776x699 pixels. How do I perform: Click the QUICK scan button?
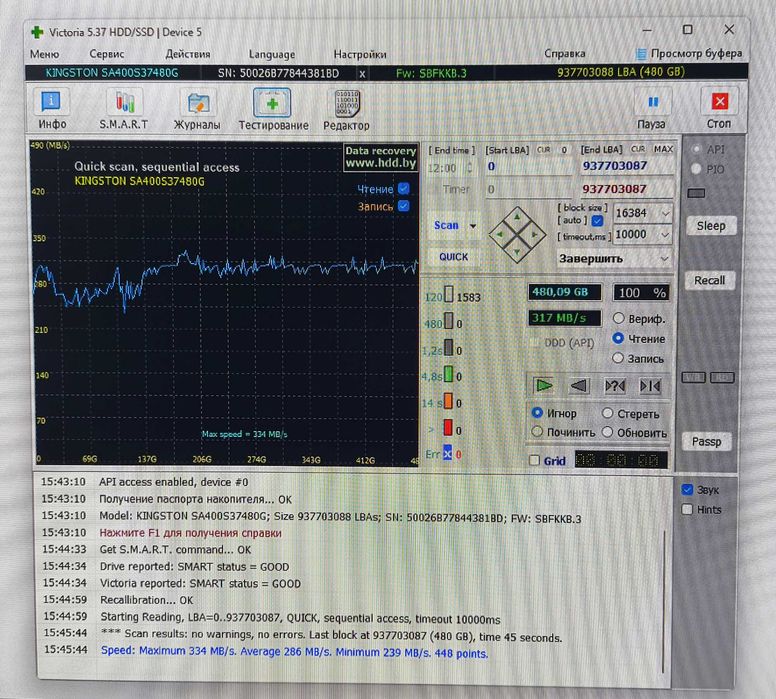click(453, 257)
